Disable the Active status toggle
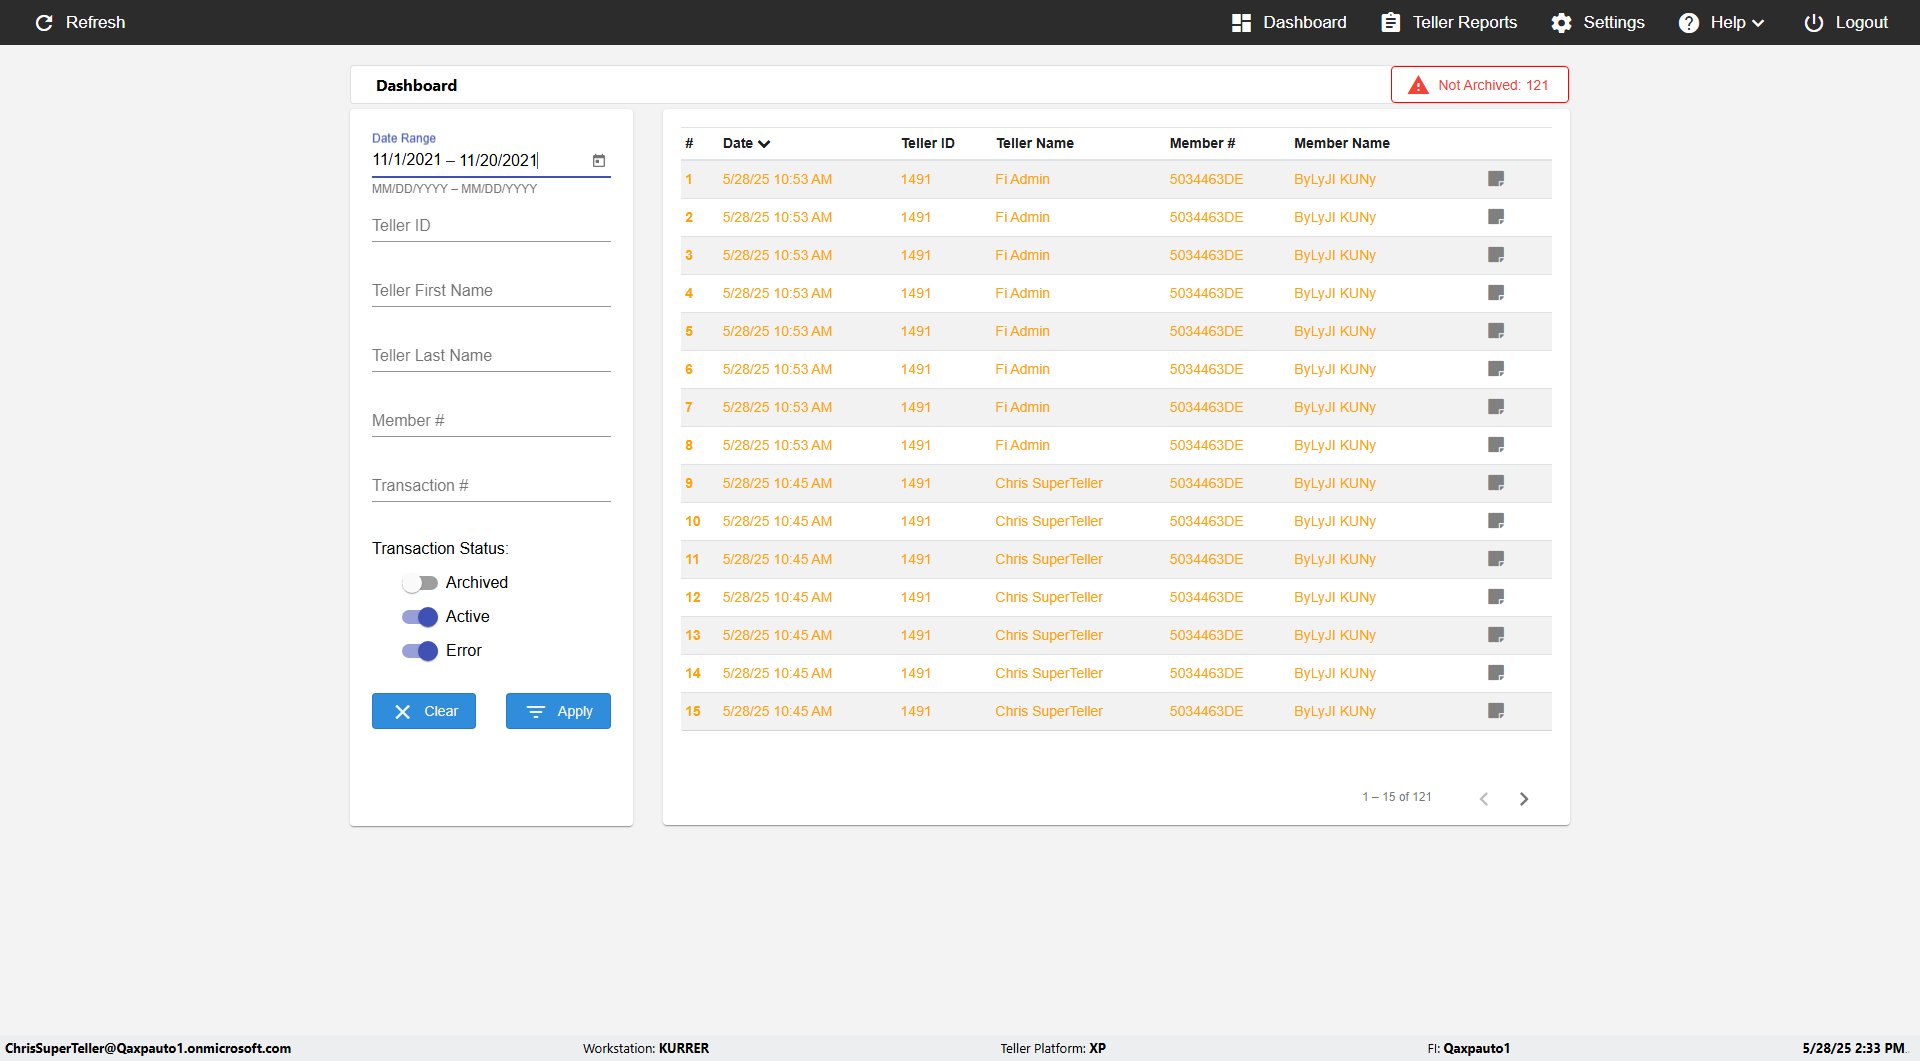Viewport: 1920px width, 1061px height. (420, 617)
